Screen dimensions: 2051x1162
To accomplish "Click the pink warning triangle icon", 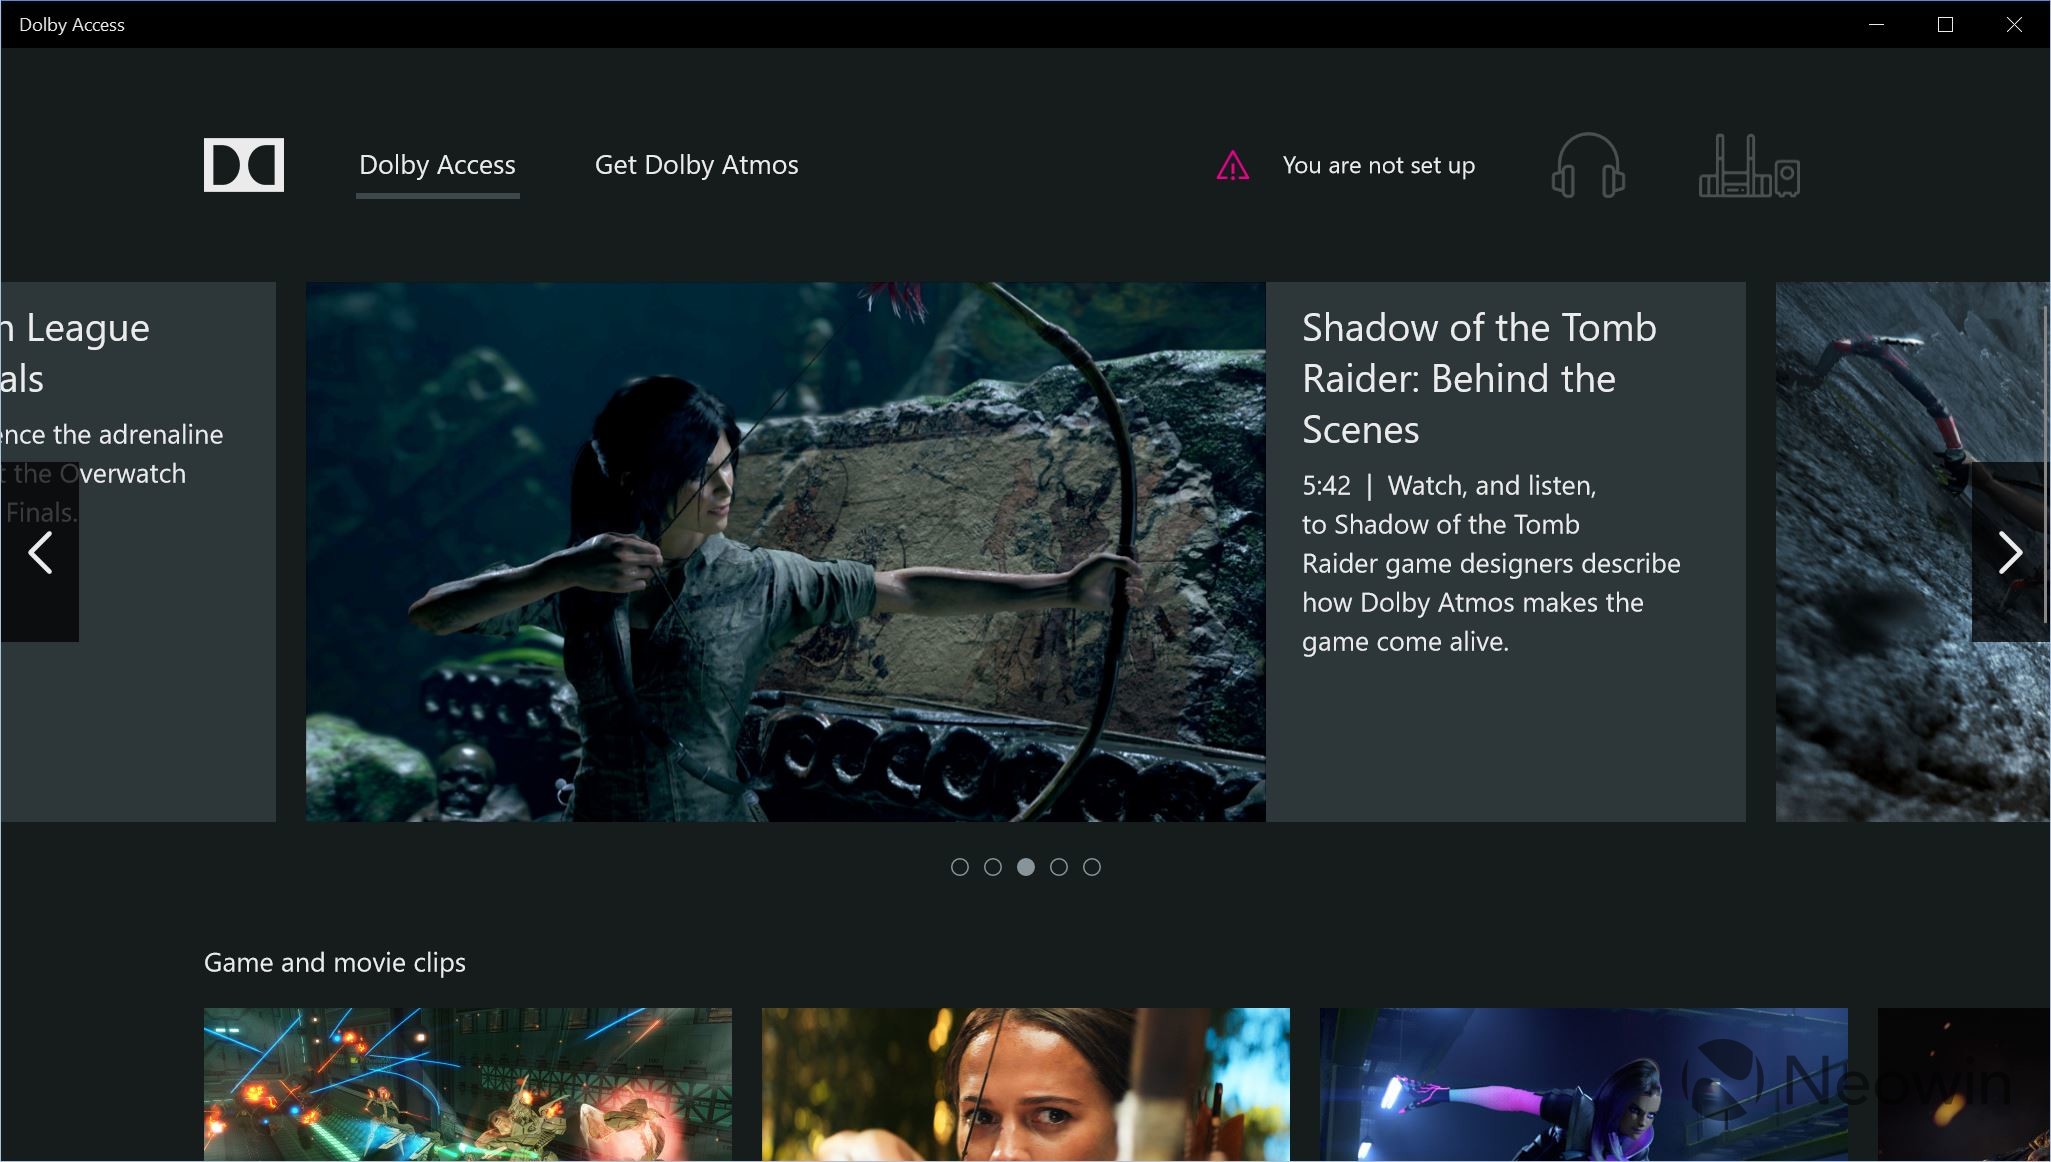I will pos(1232,166).
